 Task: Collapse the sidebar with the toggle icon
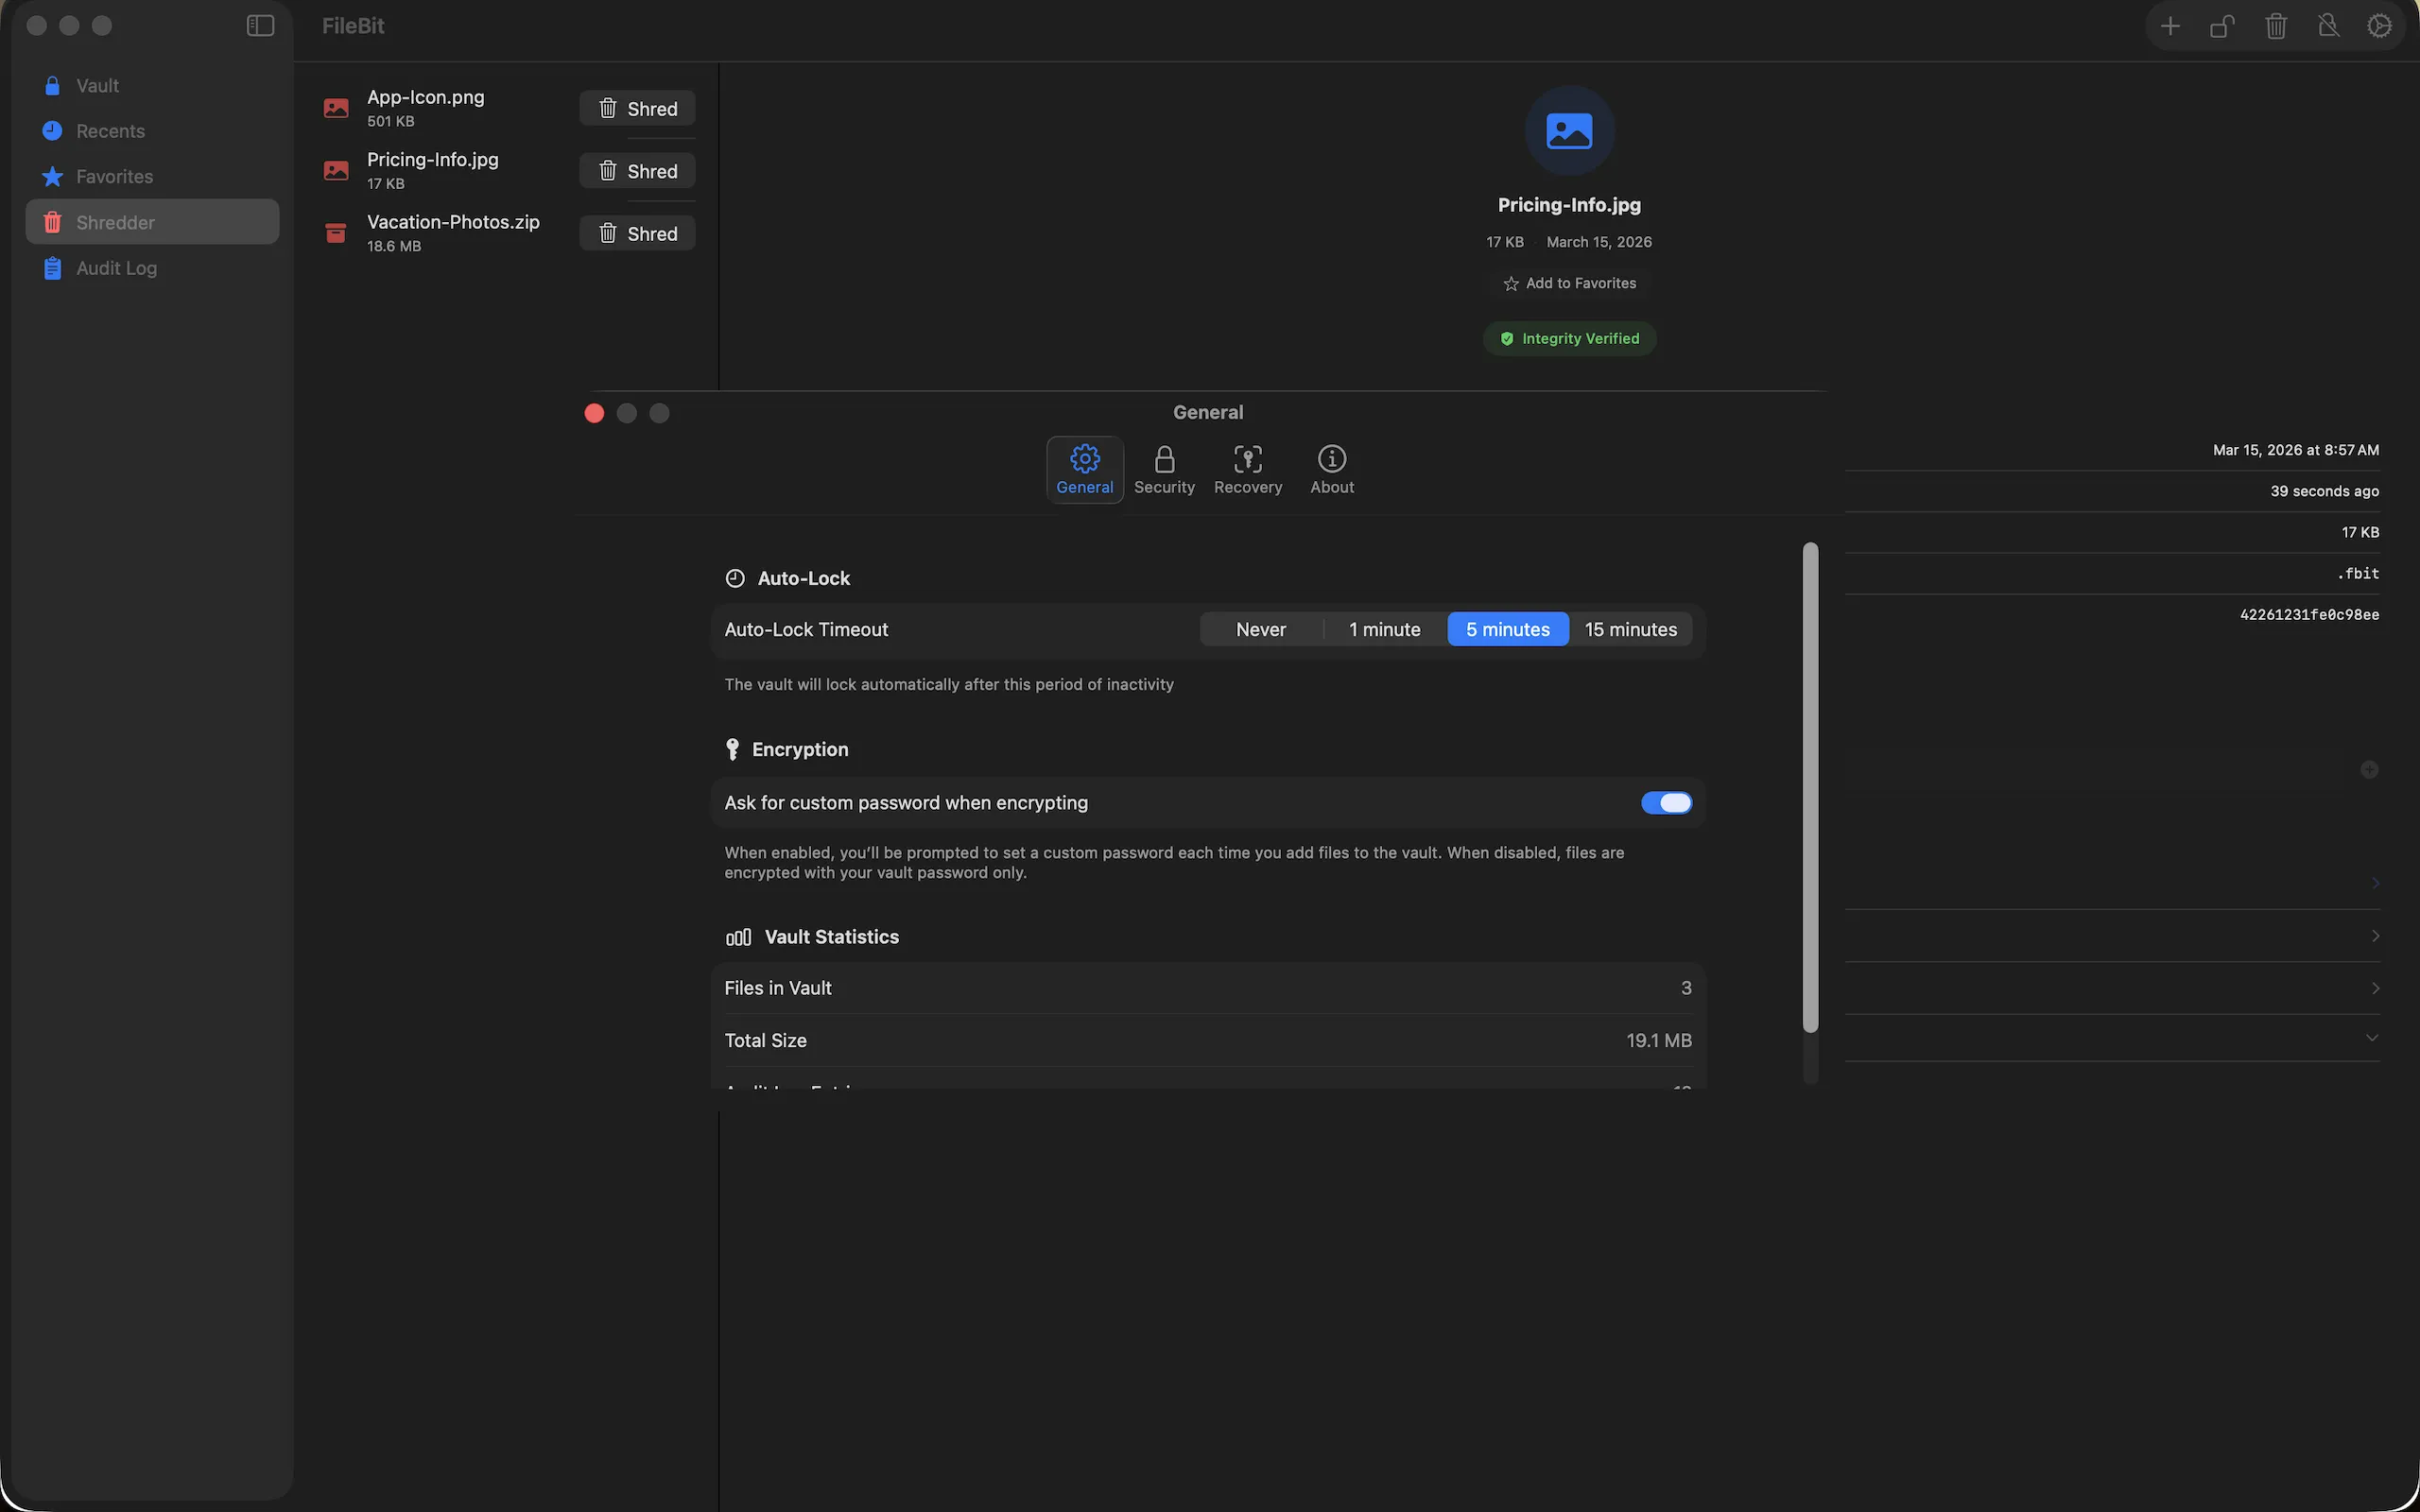[x=259, y=25]
